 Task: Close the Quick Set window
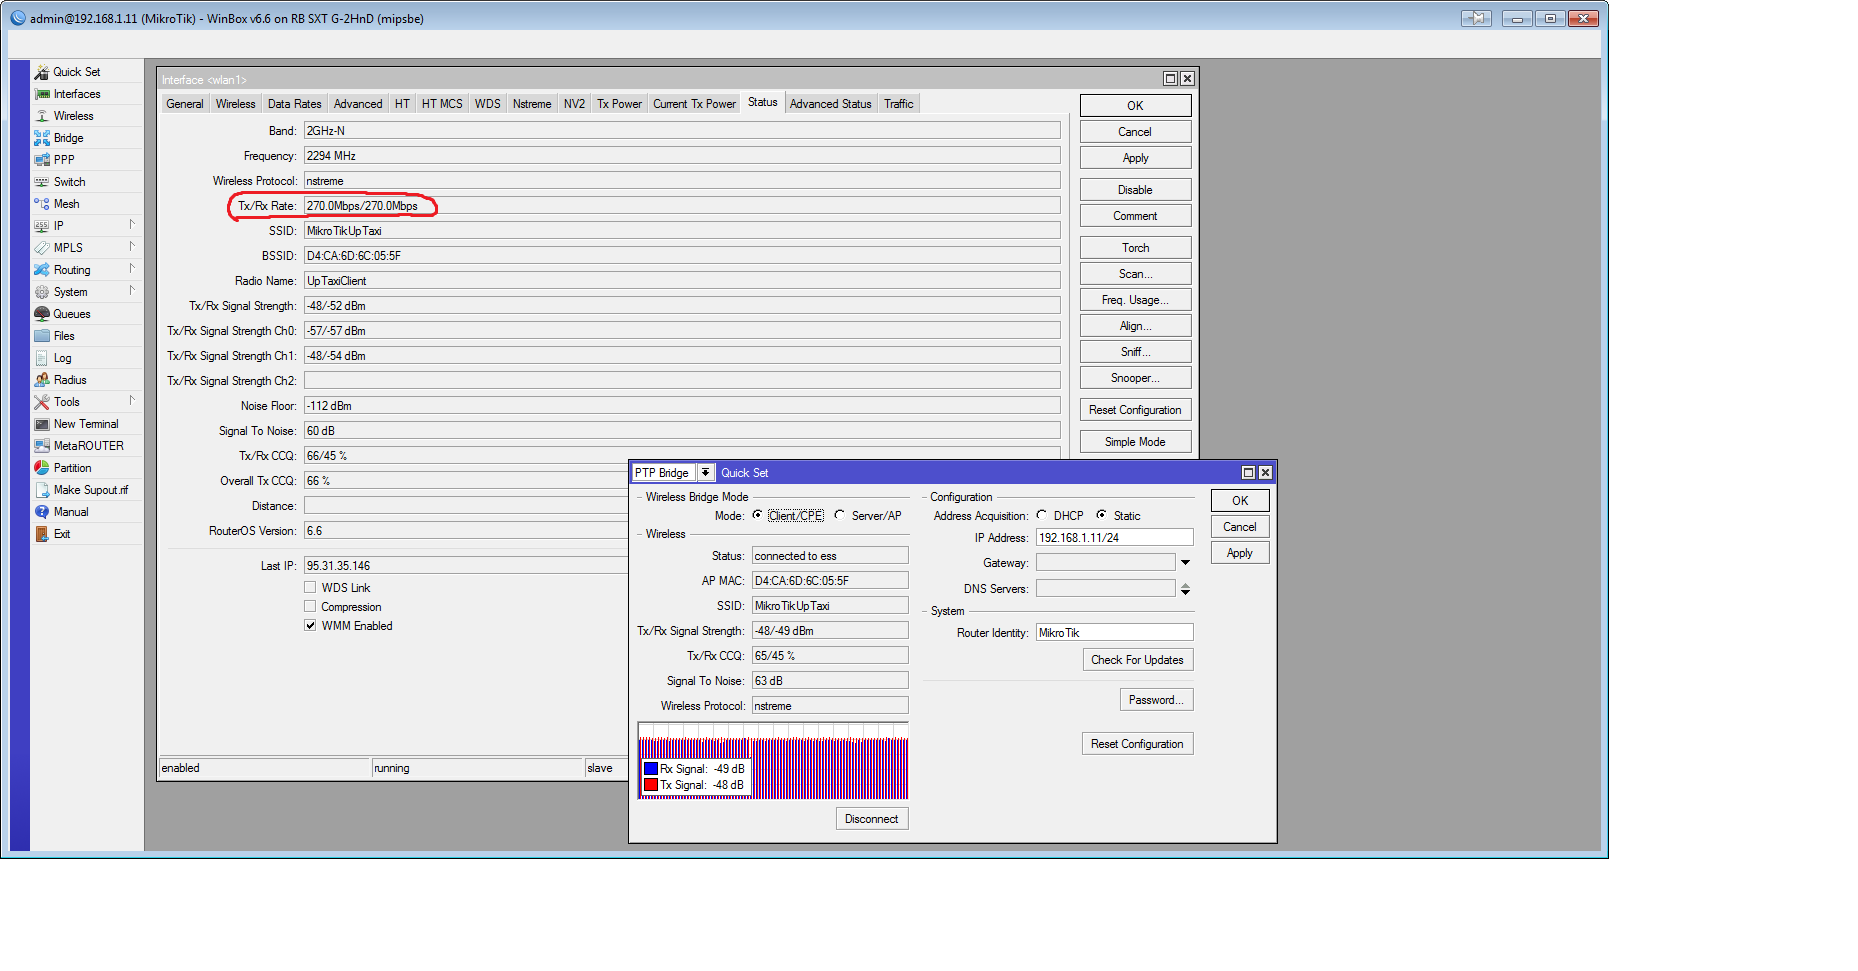(1265, 473)
